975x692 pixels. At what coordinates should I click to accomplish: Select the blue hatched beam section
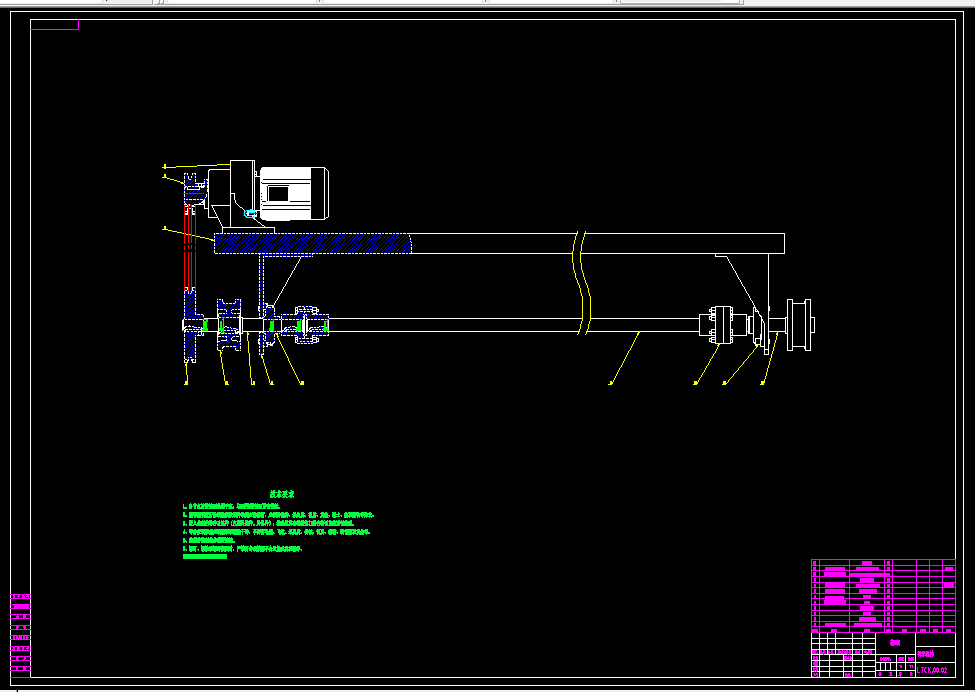313,243
